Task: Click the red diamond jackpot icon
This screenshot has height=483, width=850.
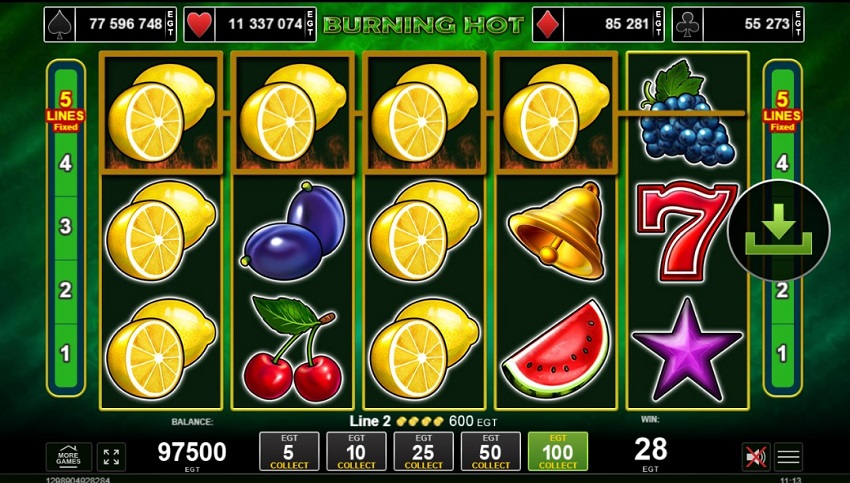Action: click(548, 24)
